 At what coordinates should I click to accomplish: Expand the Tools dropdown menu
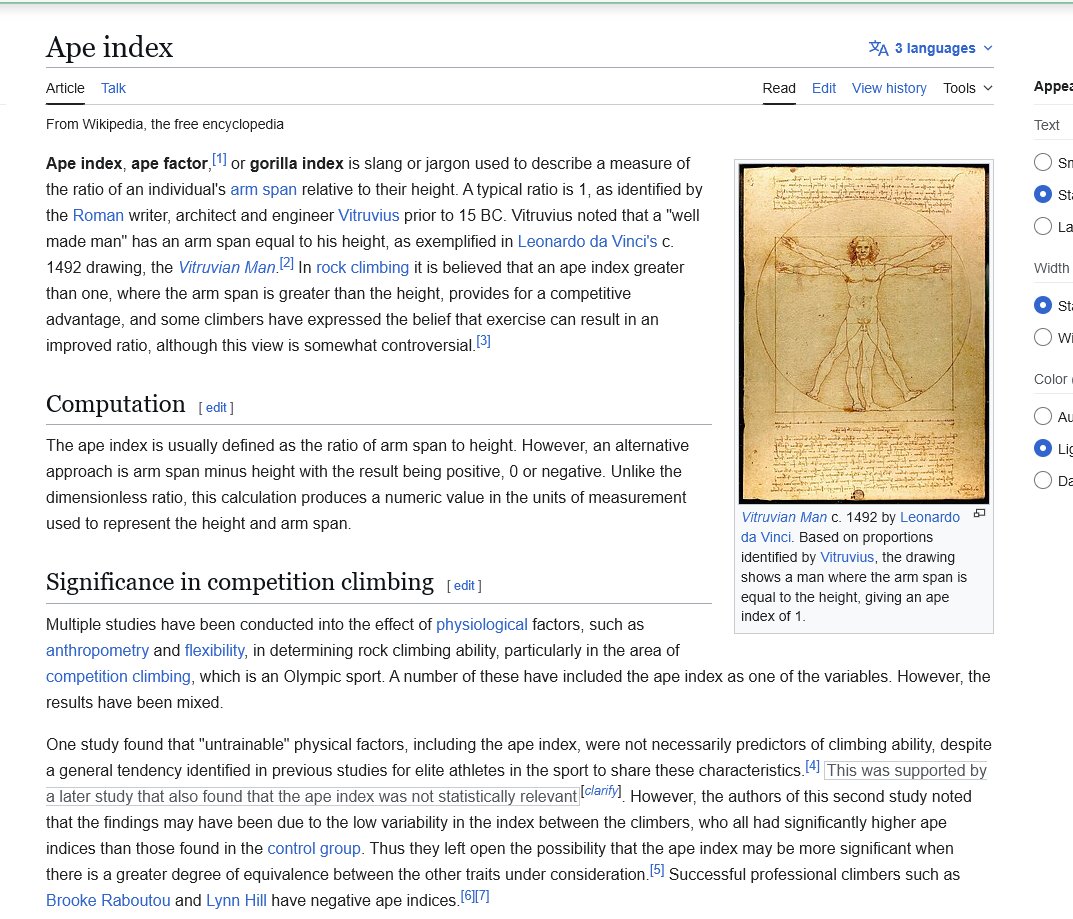966,88
